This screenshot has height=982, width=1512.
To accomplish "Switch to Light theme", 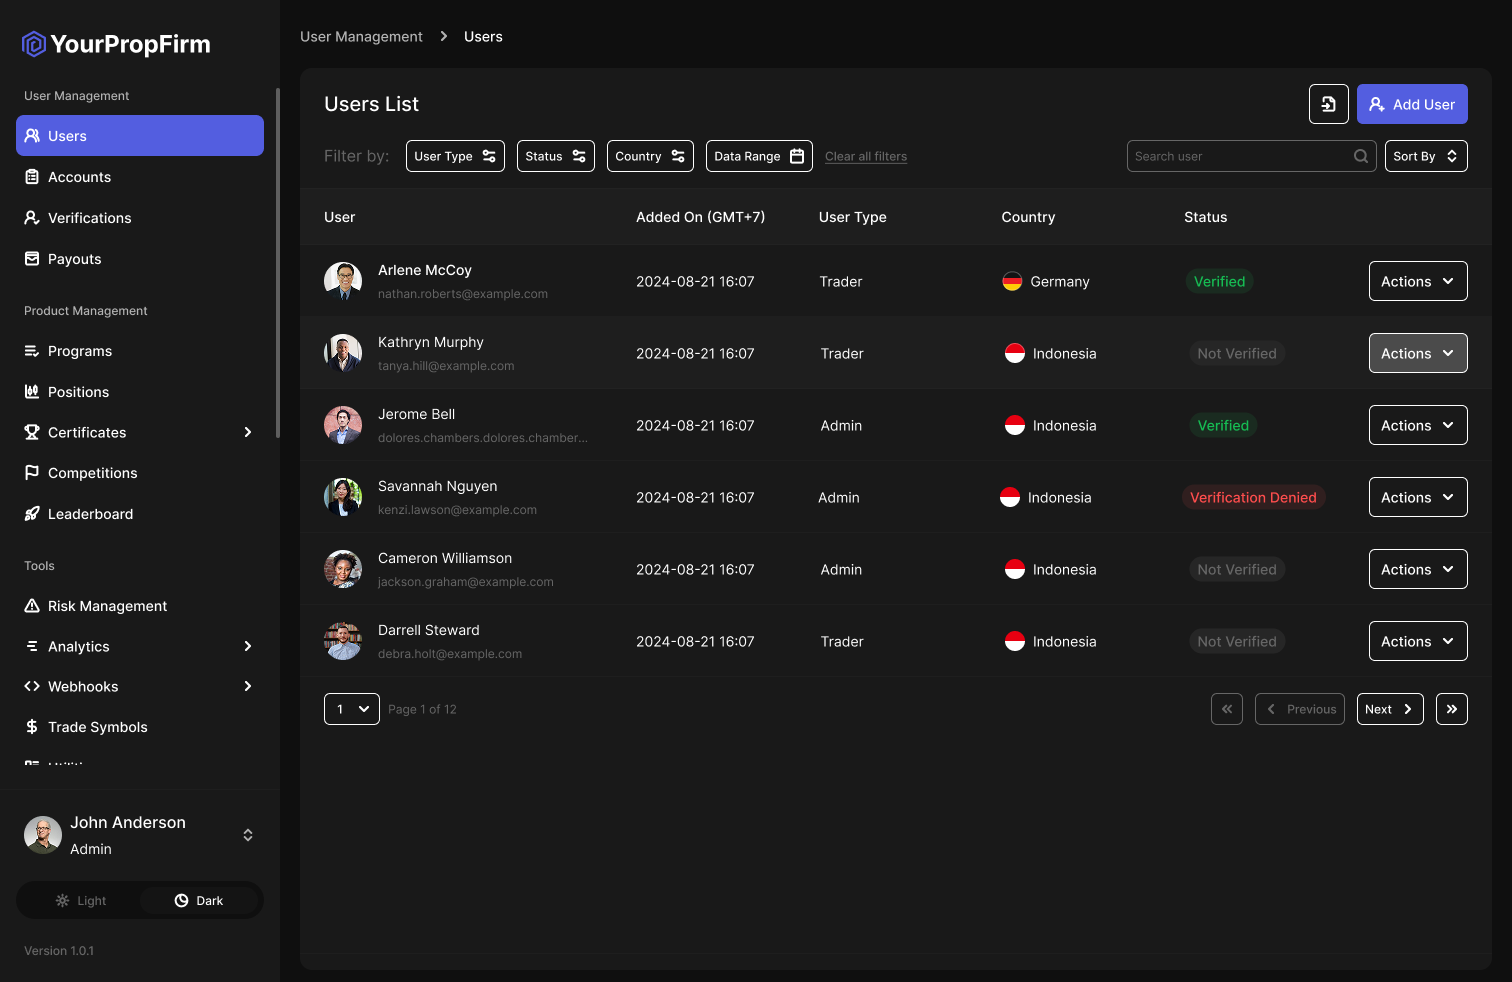I will tap(80, 901).
